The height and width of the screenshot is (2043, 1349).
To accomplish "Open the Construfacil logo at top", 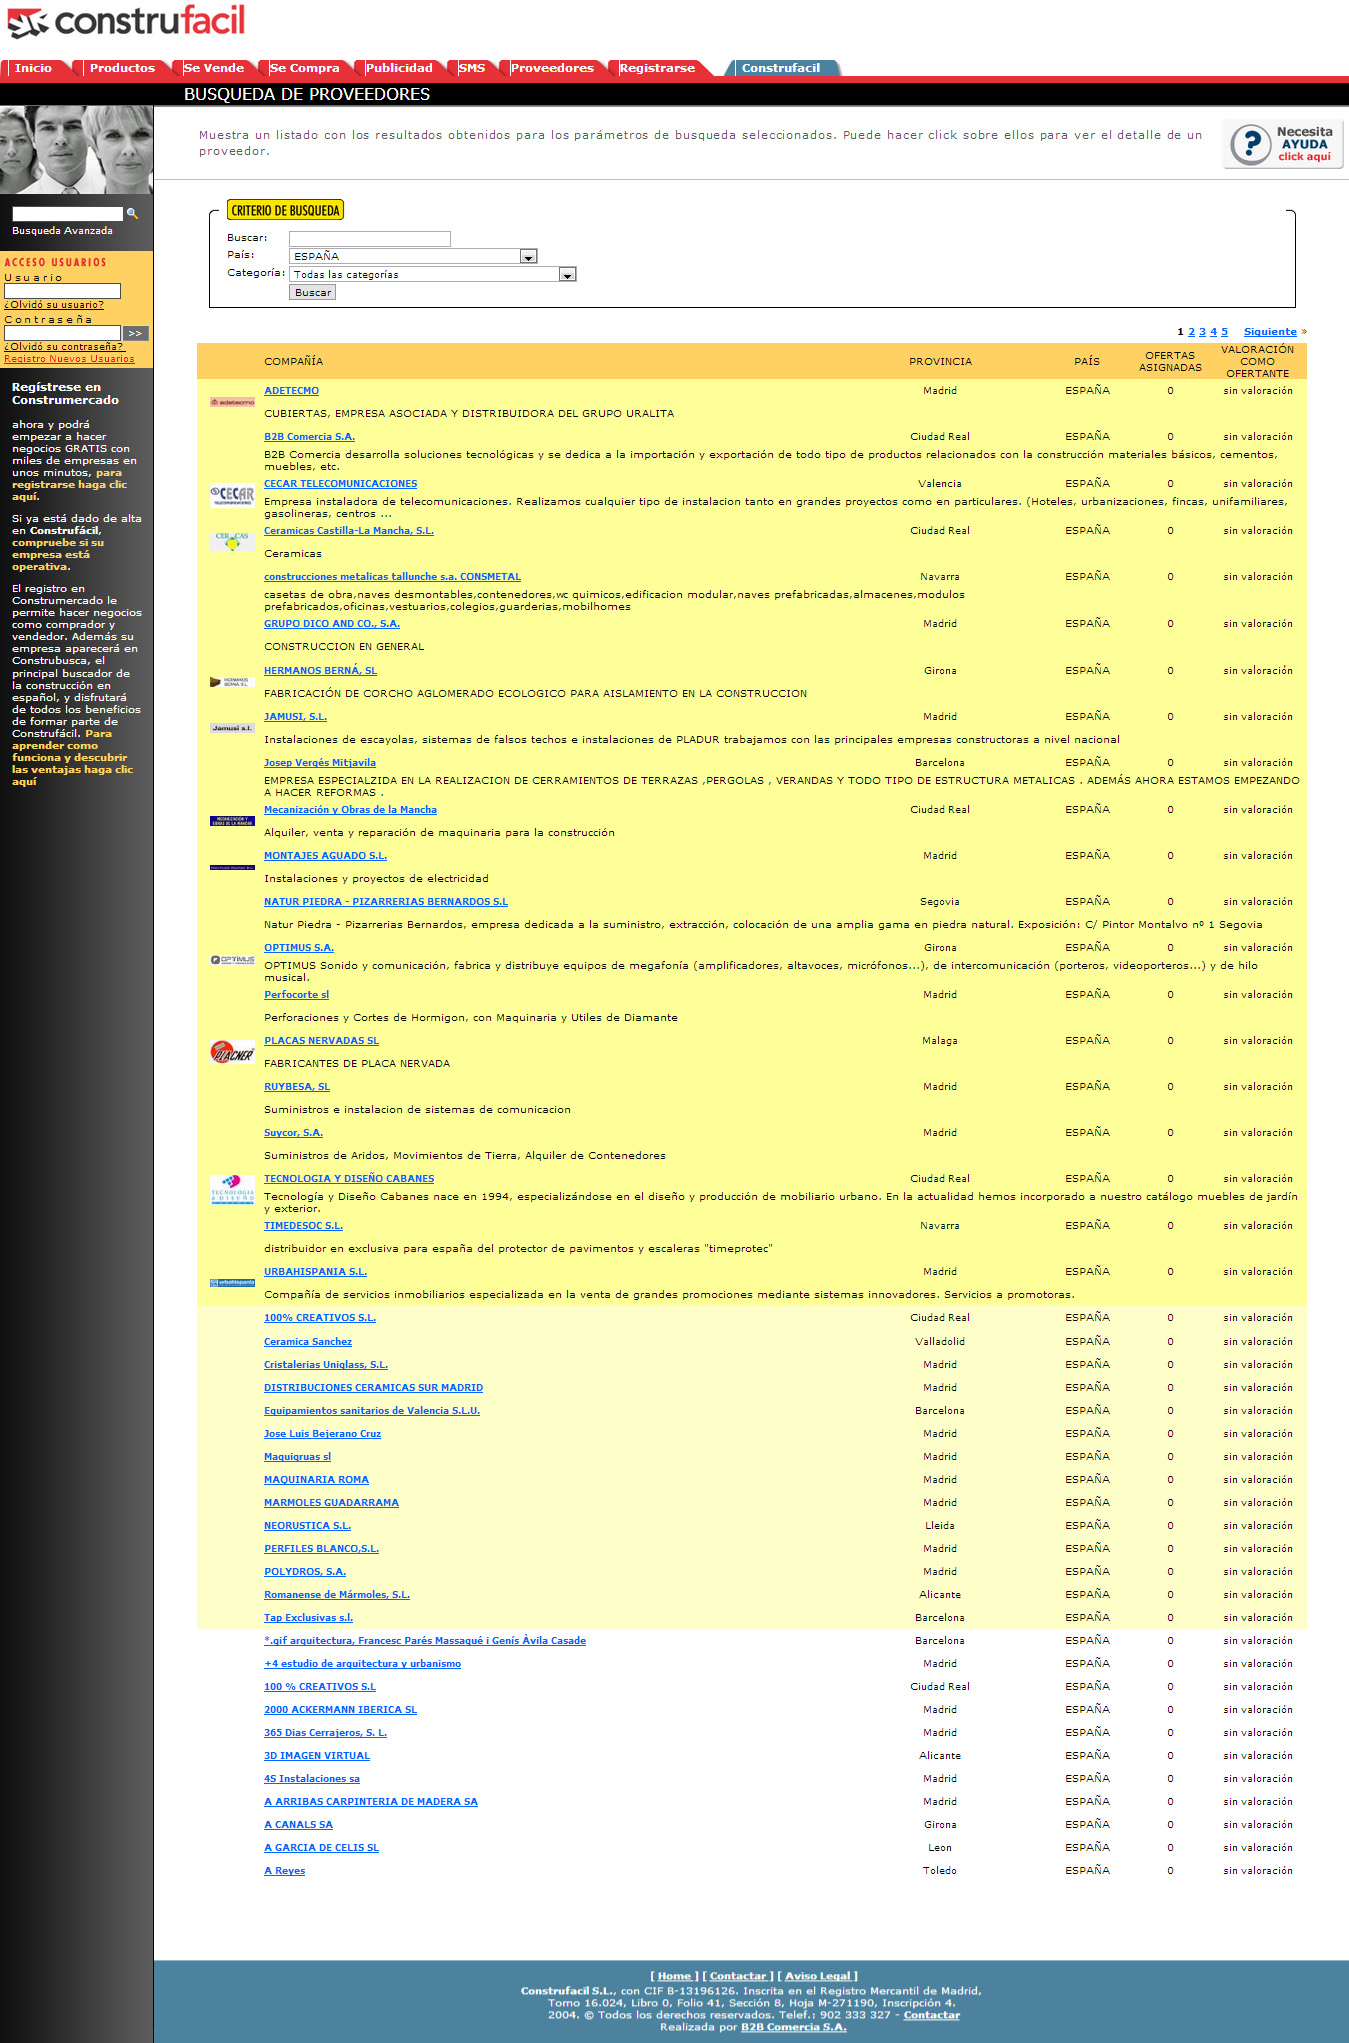I will point(126,22).
